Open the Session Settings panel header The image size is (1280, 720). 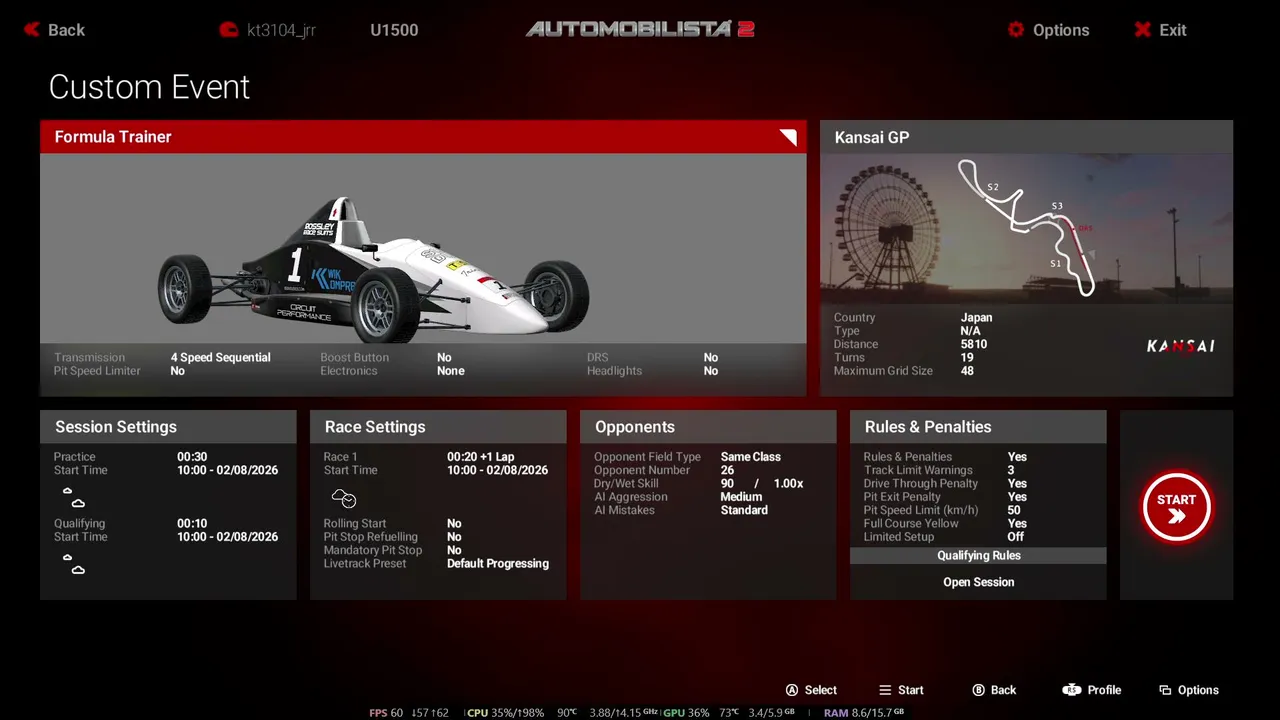pyautogui.click(x=168, y=427)
